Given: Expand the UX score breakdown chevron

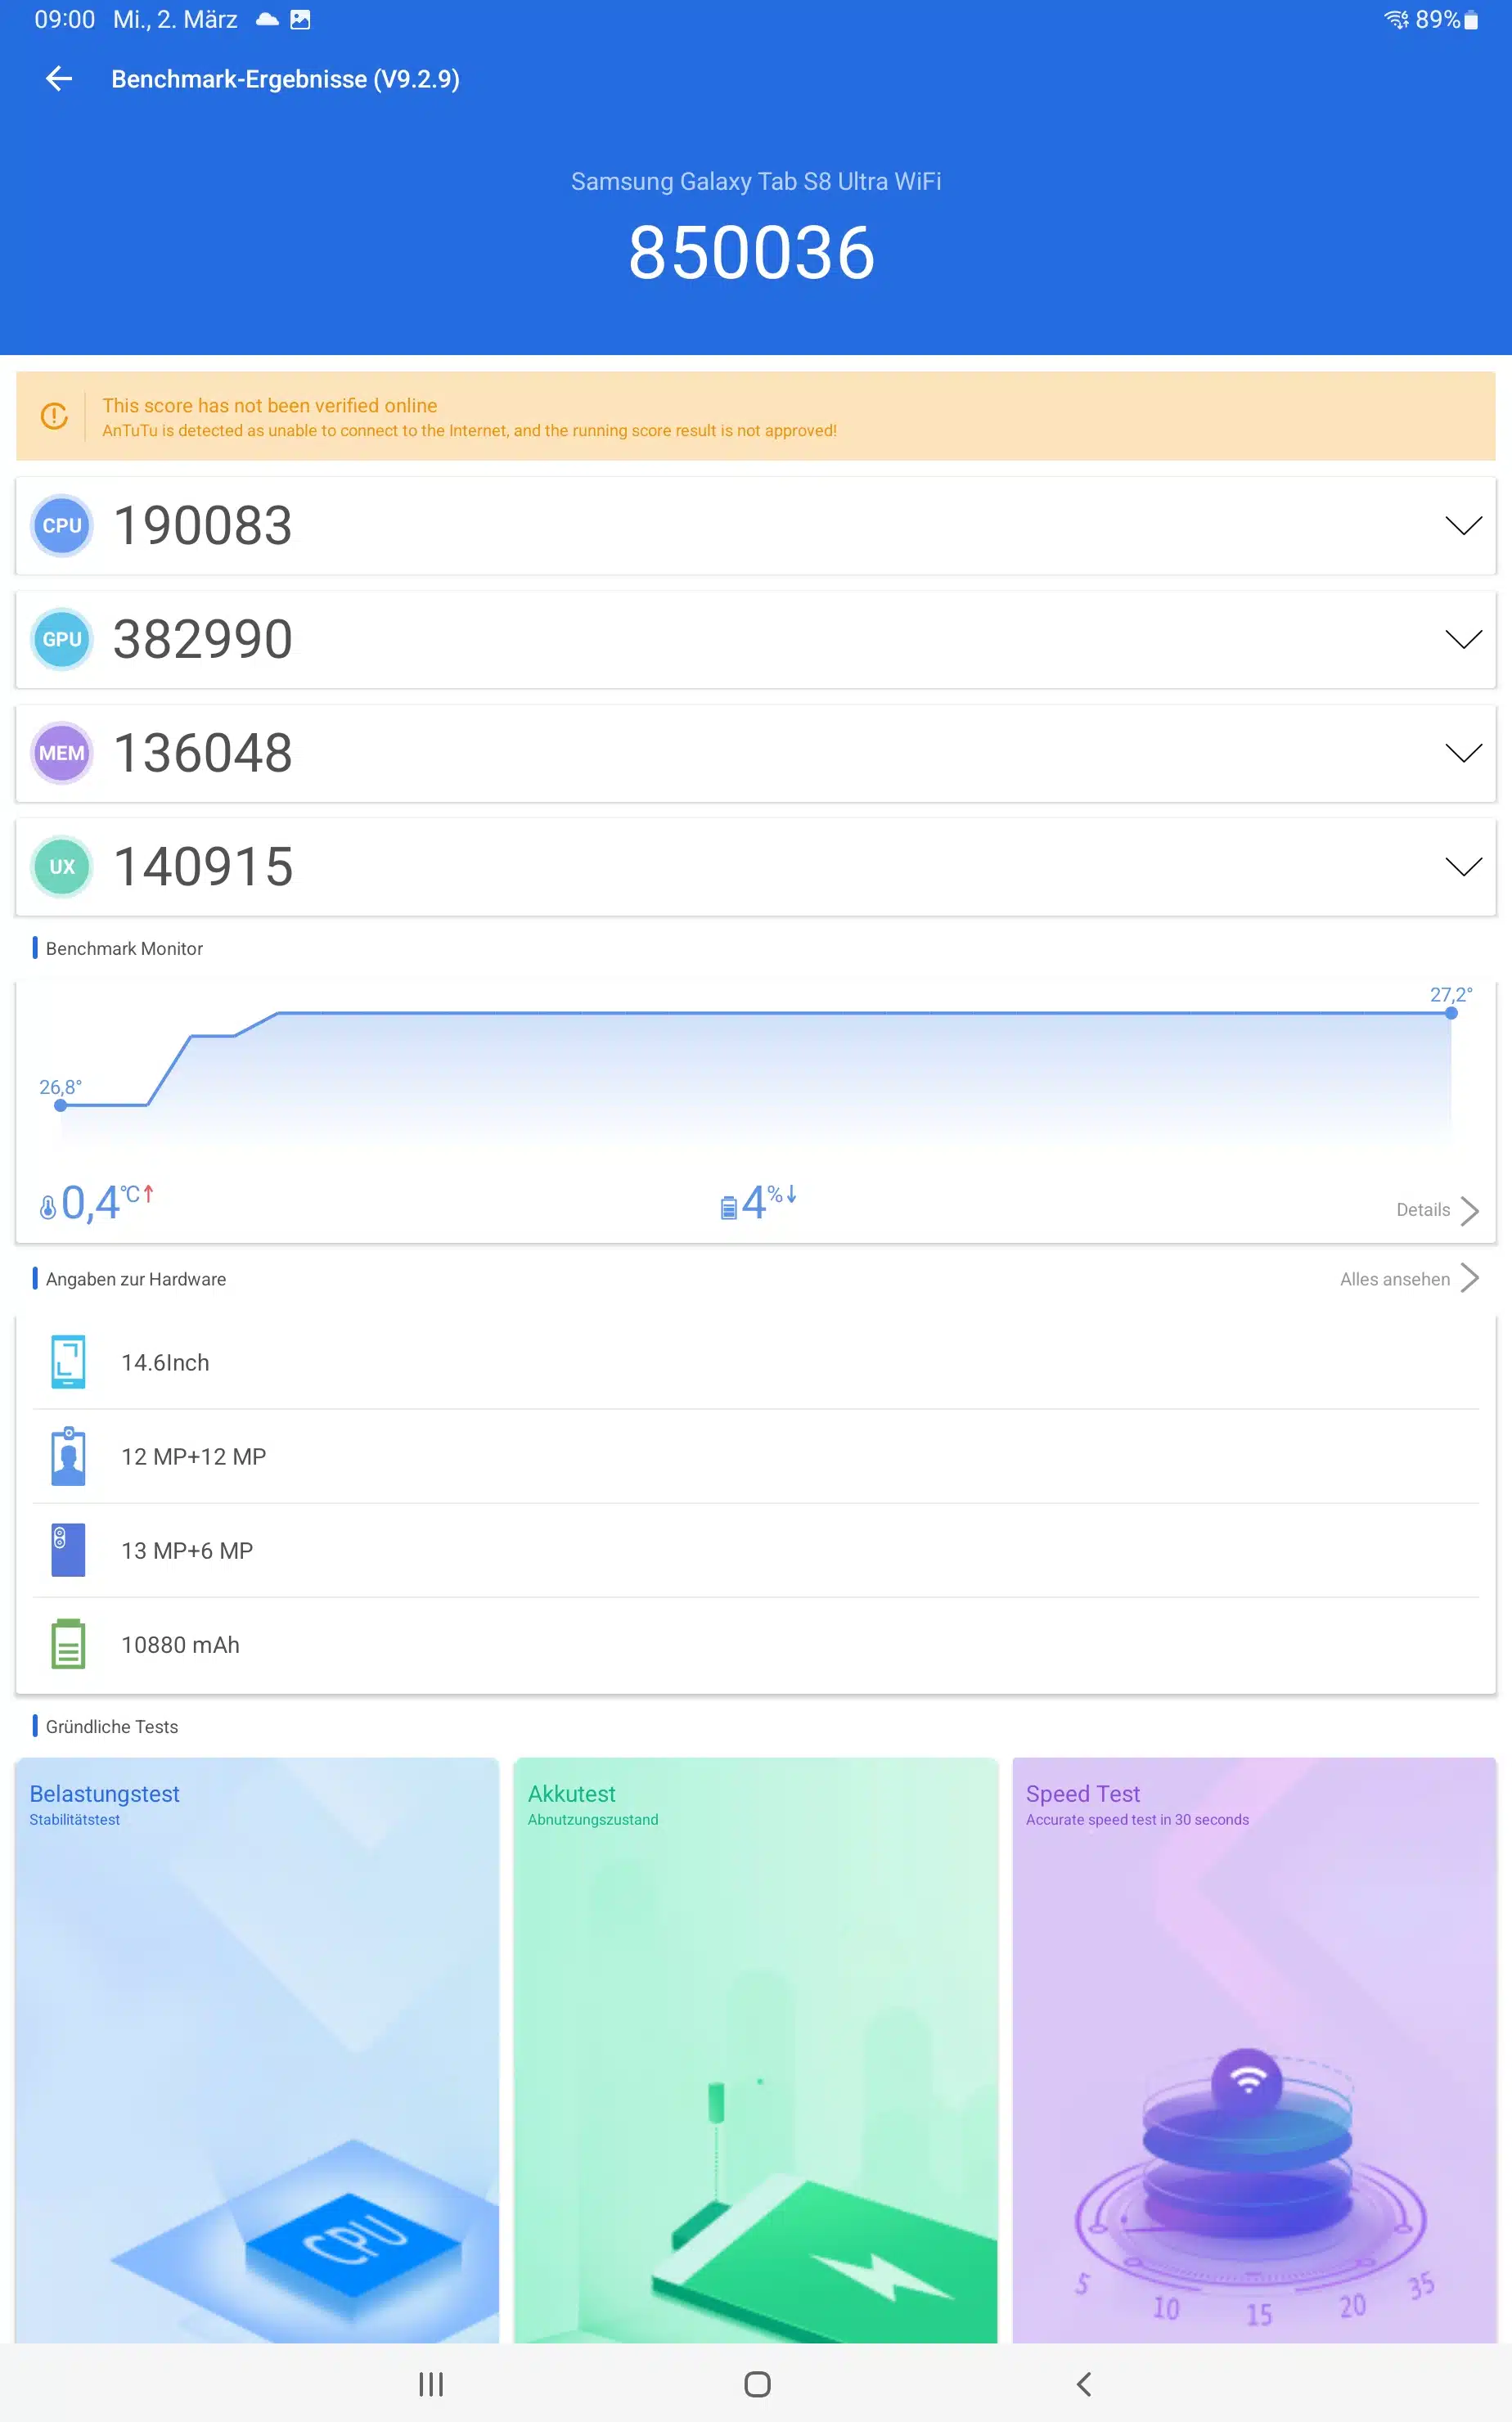Looking at the screenshot, I should (x=1463, y=867).
